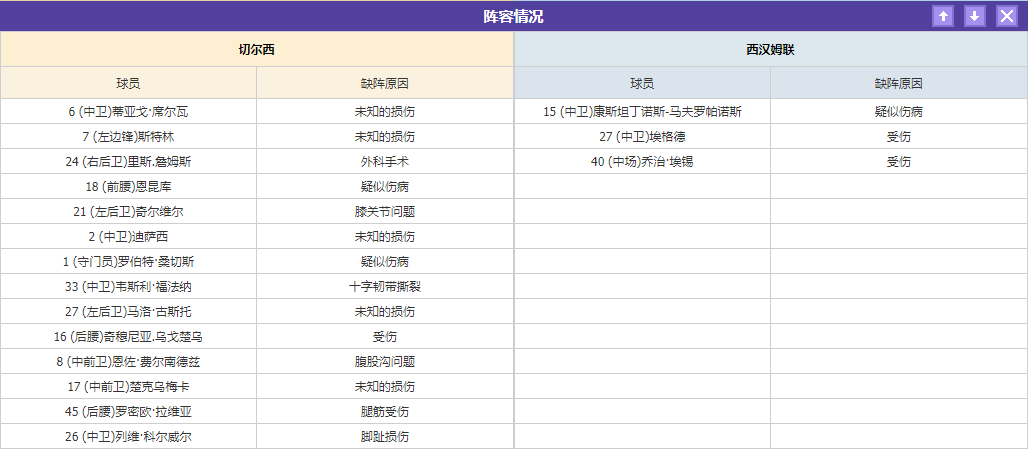Select player 17 (中前卫)楚克乌梅卡
This screenshot has height=449, width=1028.
click(x=128, y=387)
